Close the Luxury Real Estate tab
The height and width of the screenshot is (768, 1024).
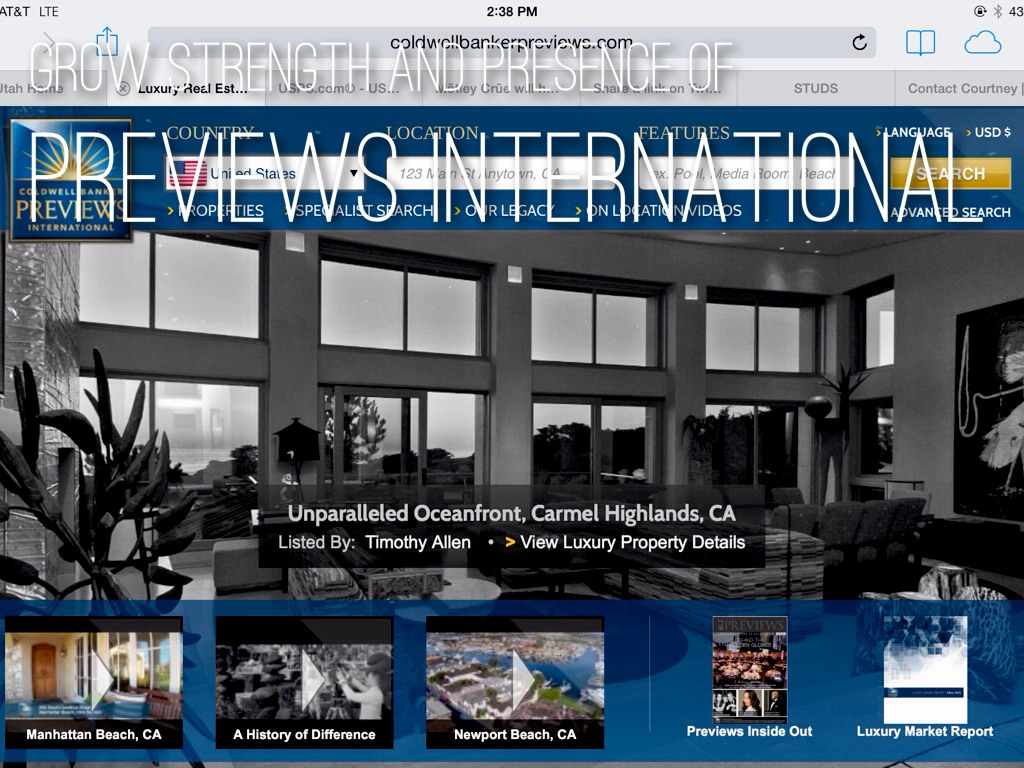(123, 88)
